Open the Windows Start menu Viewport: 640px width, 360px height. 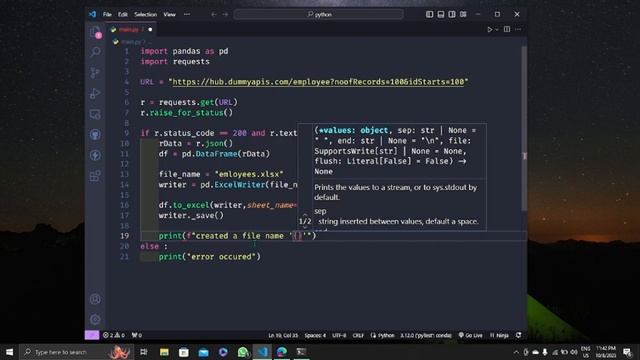tap(9, 352)
